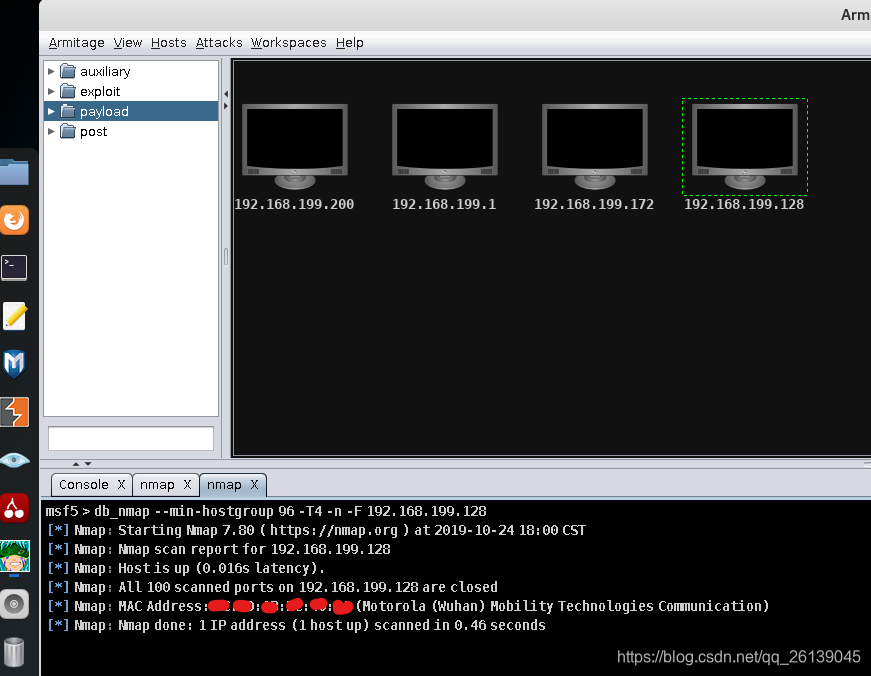The width and height of the screenshot is (871, 676).
Task: Click the module search input field
Action: [131, 438]
